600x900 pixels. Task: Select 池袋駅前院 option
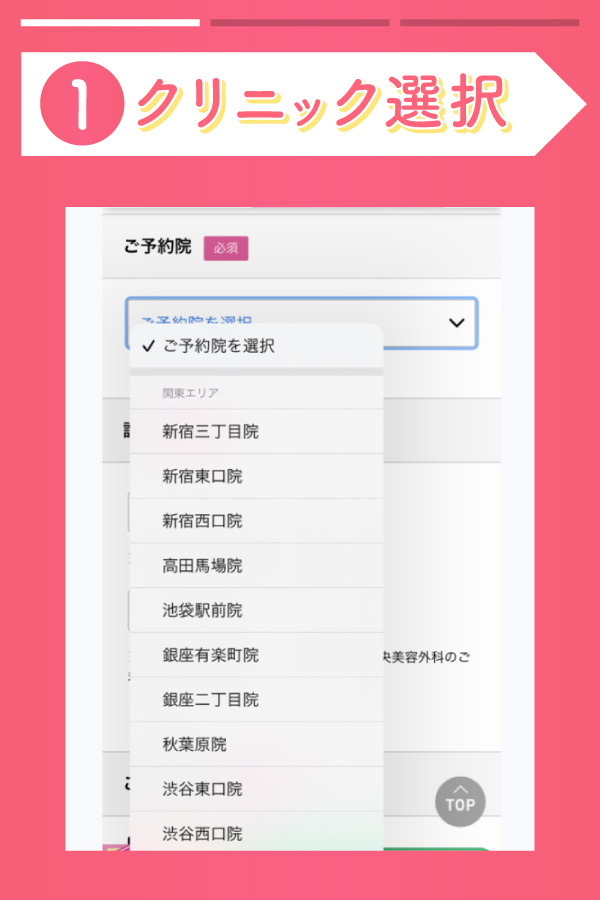pyautogui.click(x=202, y=610)
